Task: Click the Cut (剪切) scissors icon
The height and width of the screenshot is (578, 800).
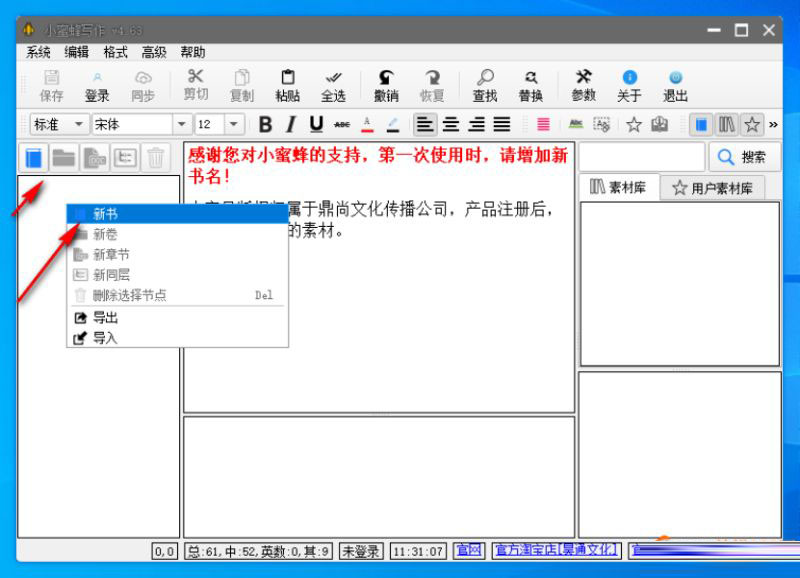Action: pyautogui.click(x=195, y=86)
